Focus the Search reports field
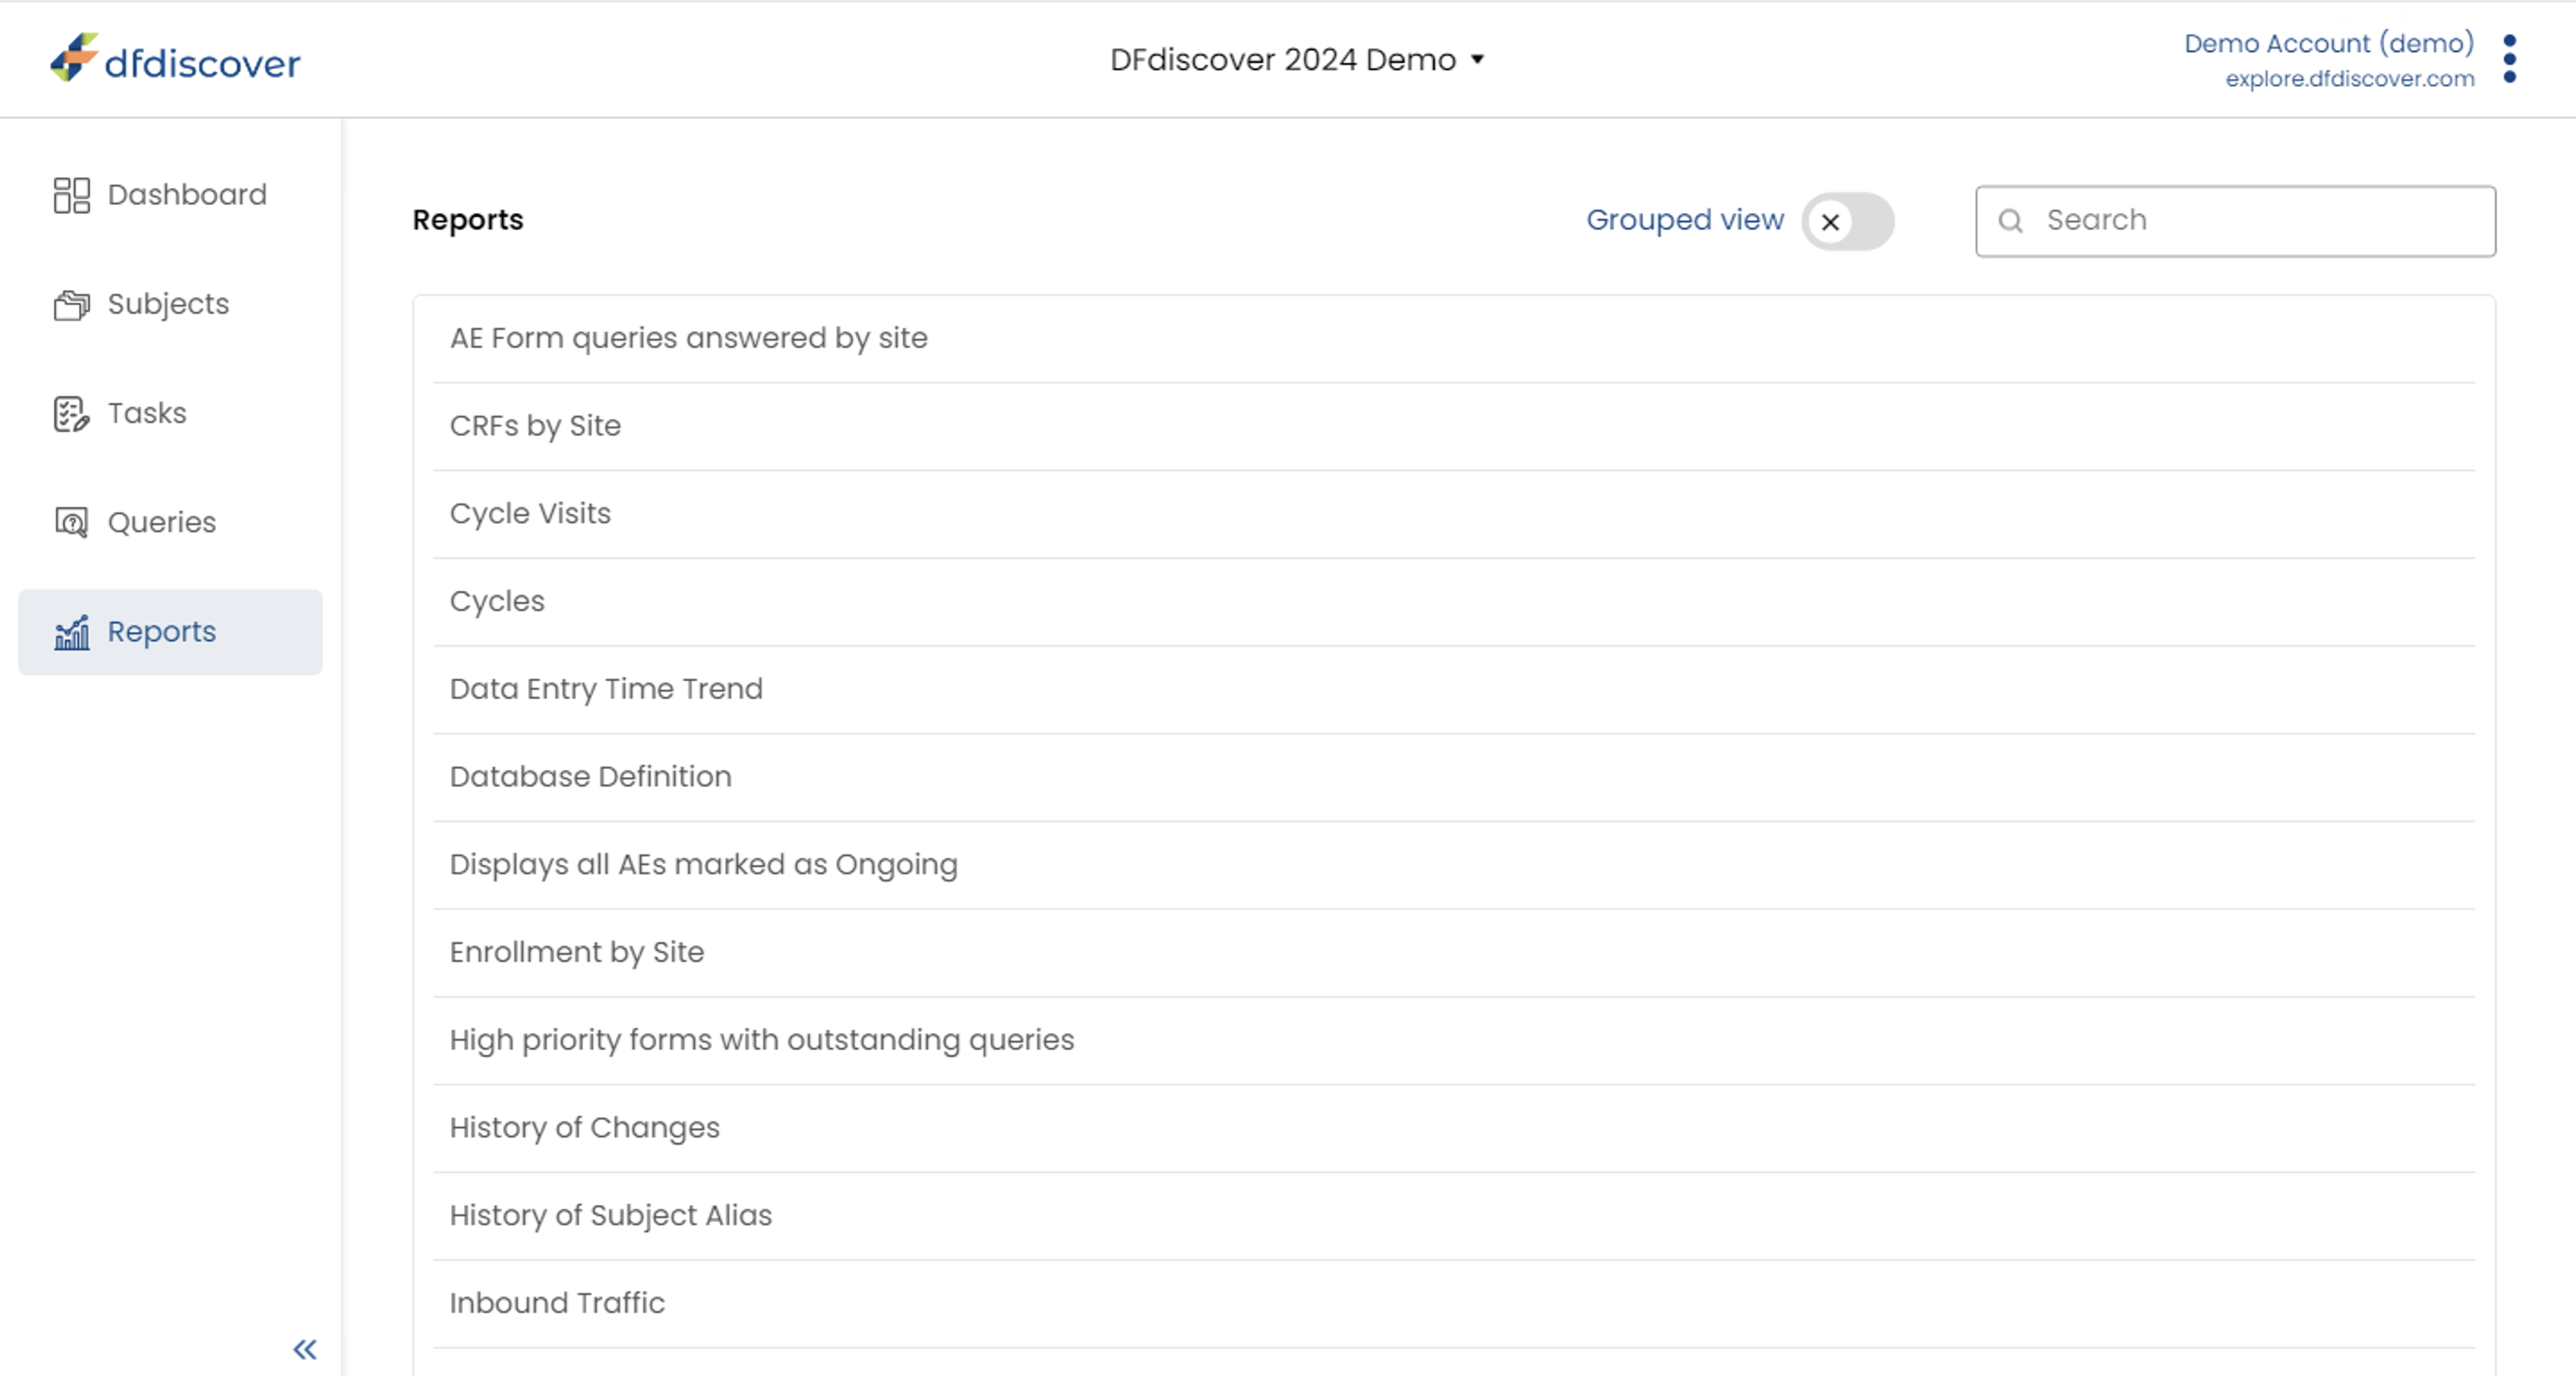Image resolution: width=2576 pixels, height=1376 pixels. click(2235, 221)
